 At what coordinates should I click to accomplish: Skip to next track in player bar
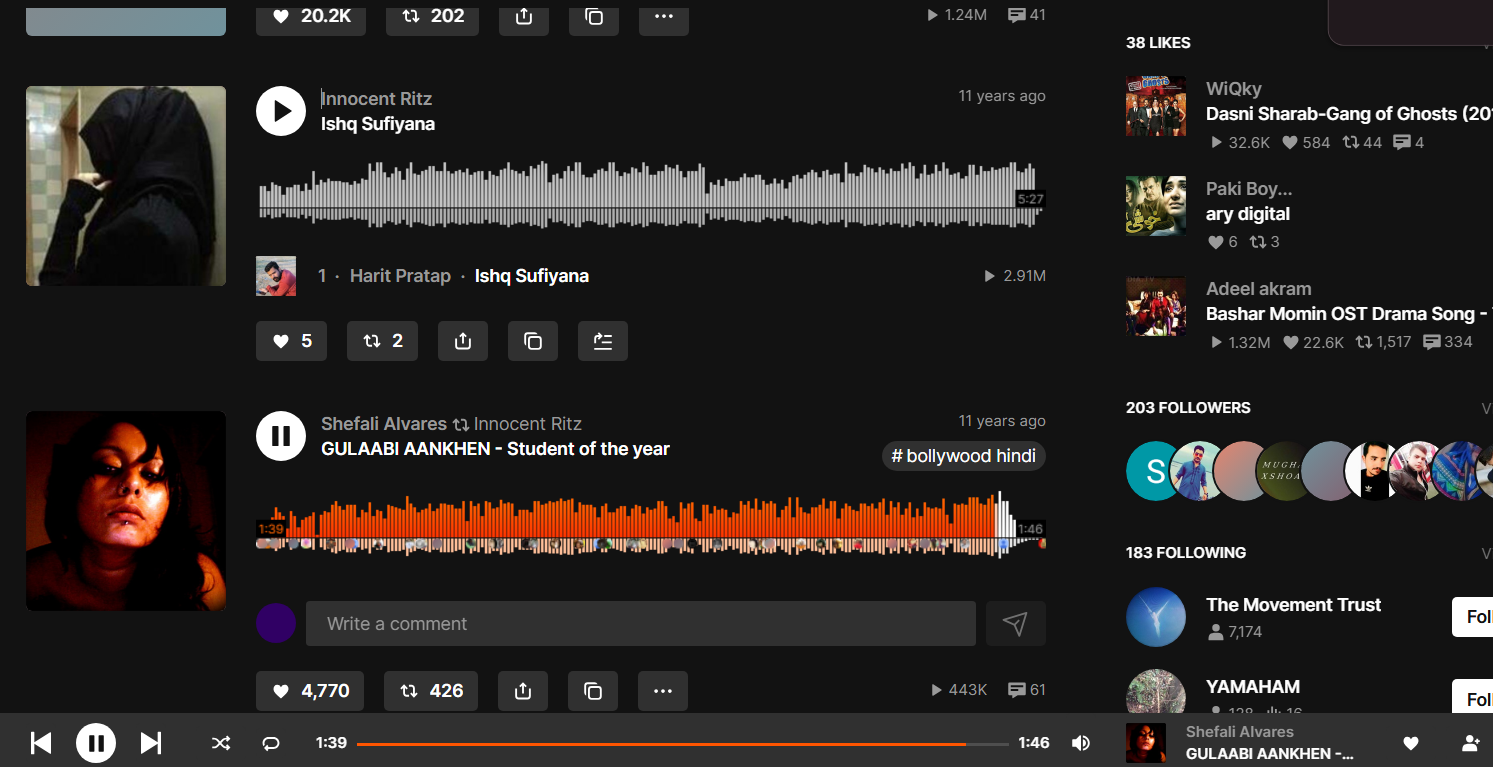click(x=151, y=743)
